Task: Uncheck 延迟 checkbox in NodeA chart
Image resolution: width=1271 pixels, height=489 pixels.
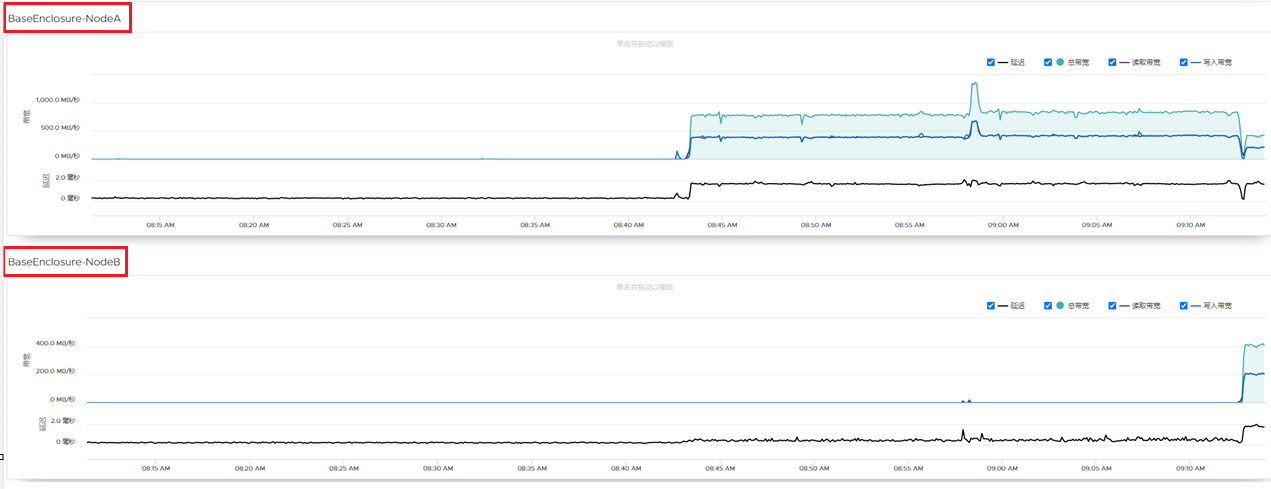Action: (x=991, y=62)
